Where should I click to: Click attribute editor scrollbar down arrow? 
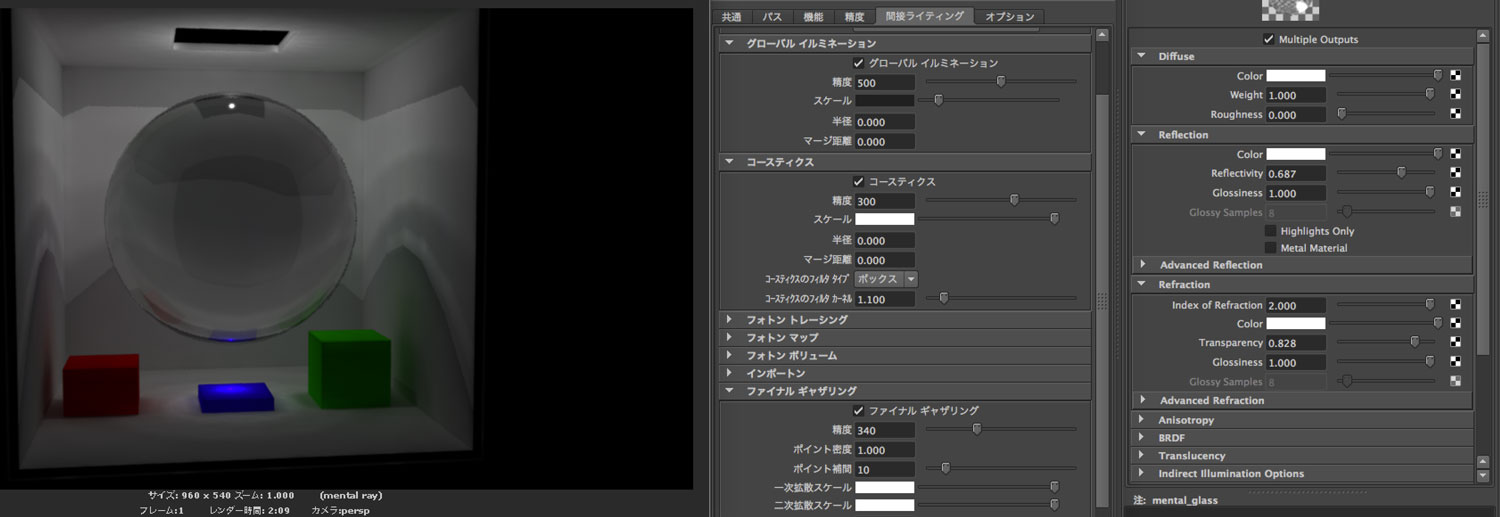tap(1482, 475)
